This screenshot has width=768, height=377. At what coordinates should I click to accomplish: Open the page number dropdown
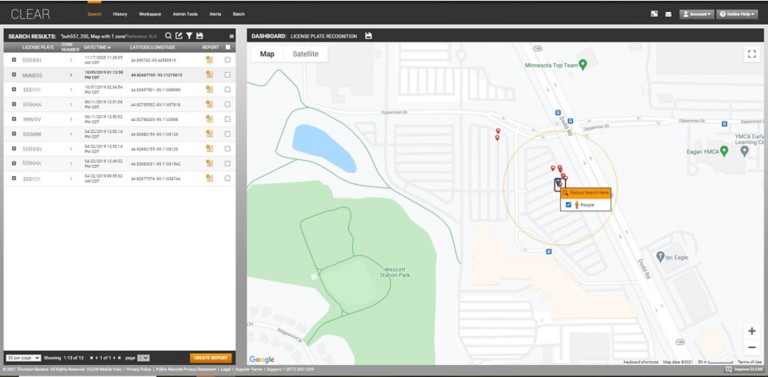(x=143, y=358)
